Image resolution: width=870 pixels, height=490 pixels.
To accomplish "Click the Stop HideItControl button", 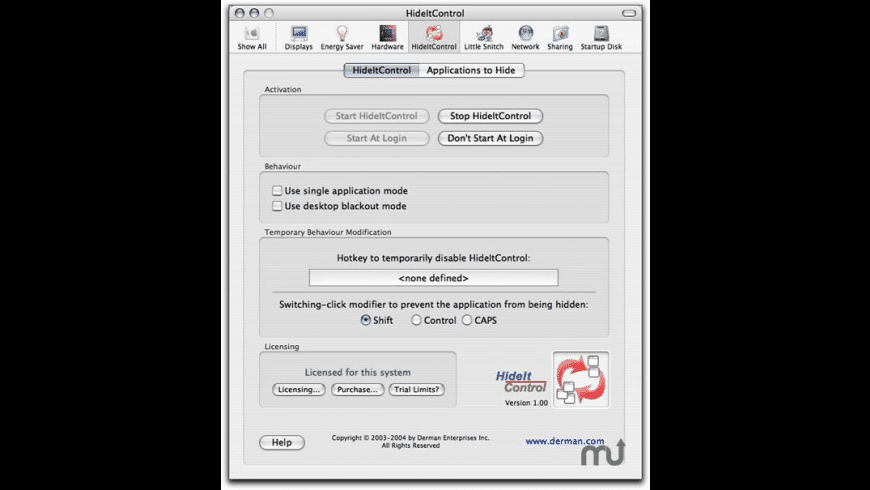I will [x=490, y=116].
